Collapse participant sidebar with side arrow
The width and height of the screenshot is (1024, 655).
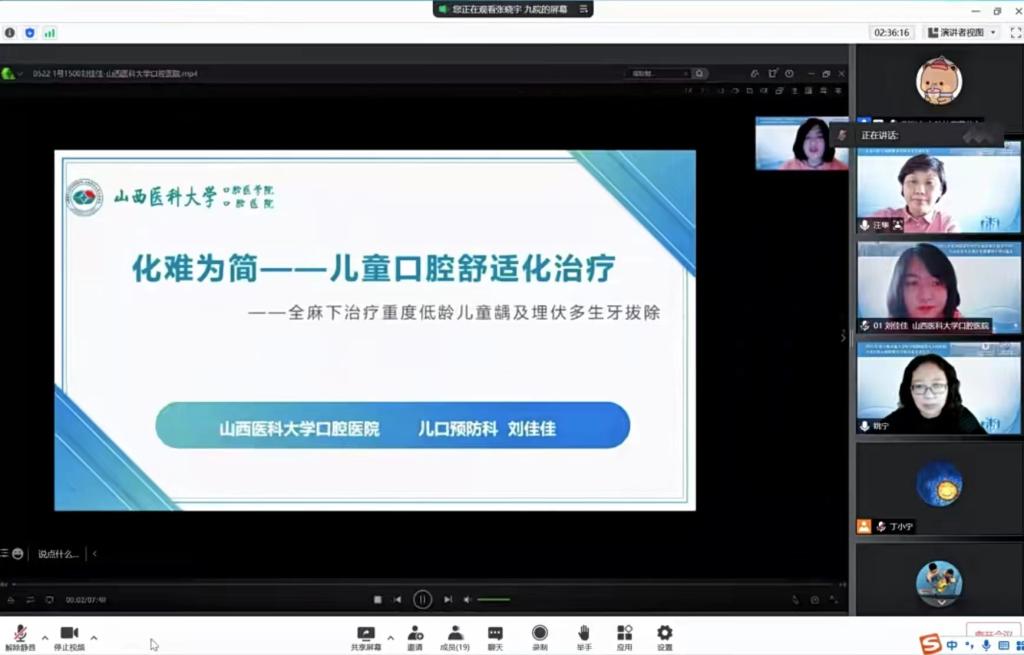point(843,337)
